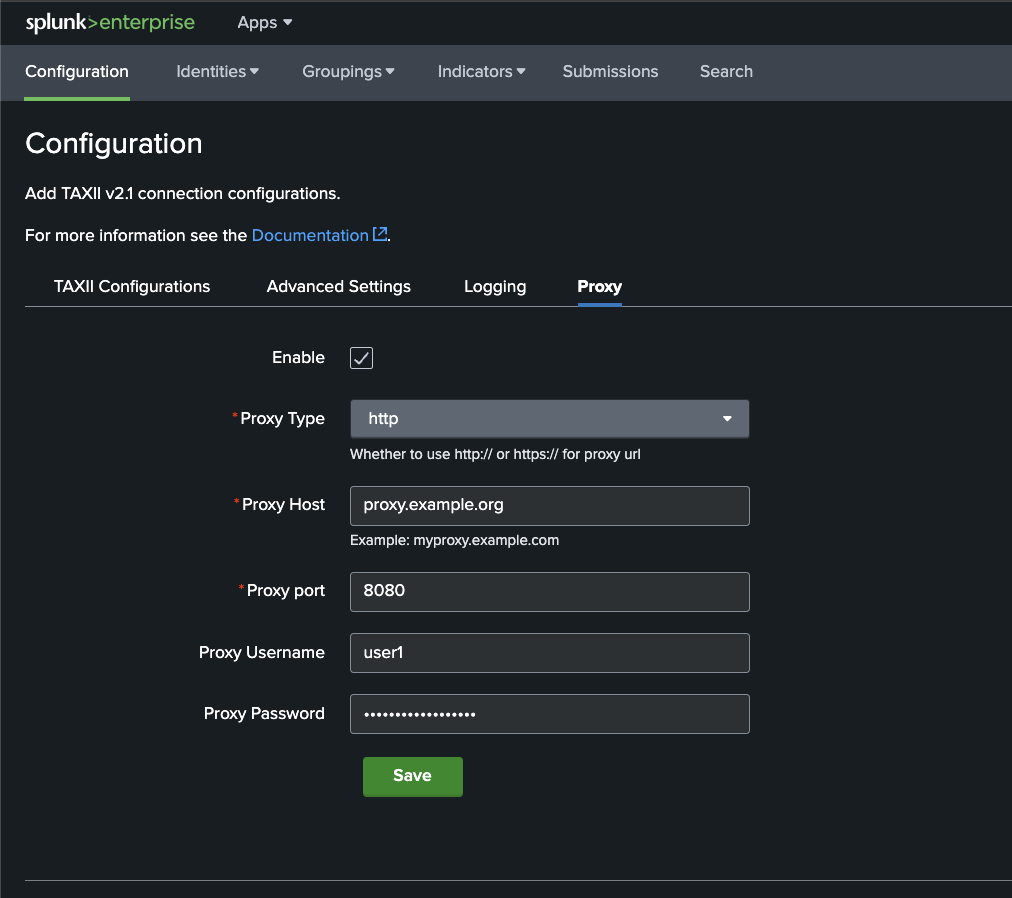Click the external link icon beside Documentation
The height and width of the screenshot is (898, 1012).
coord(378,234)
